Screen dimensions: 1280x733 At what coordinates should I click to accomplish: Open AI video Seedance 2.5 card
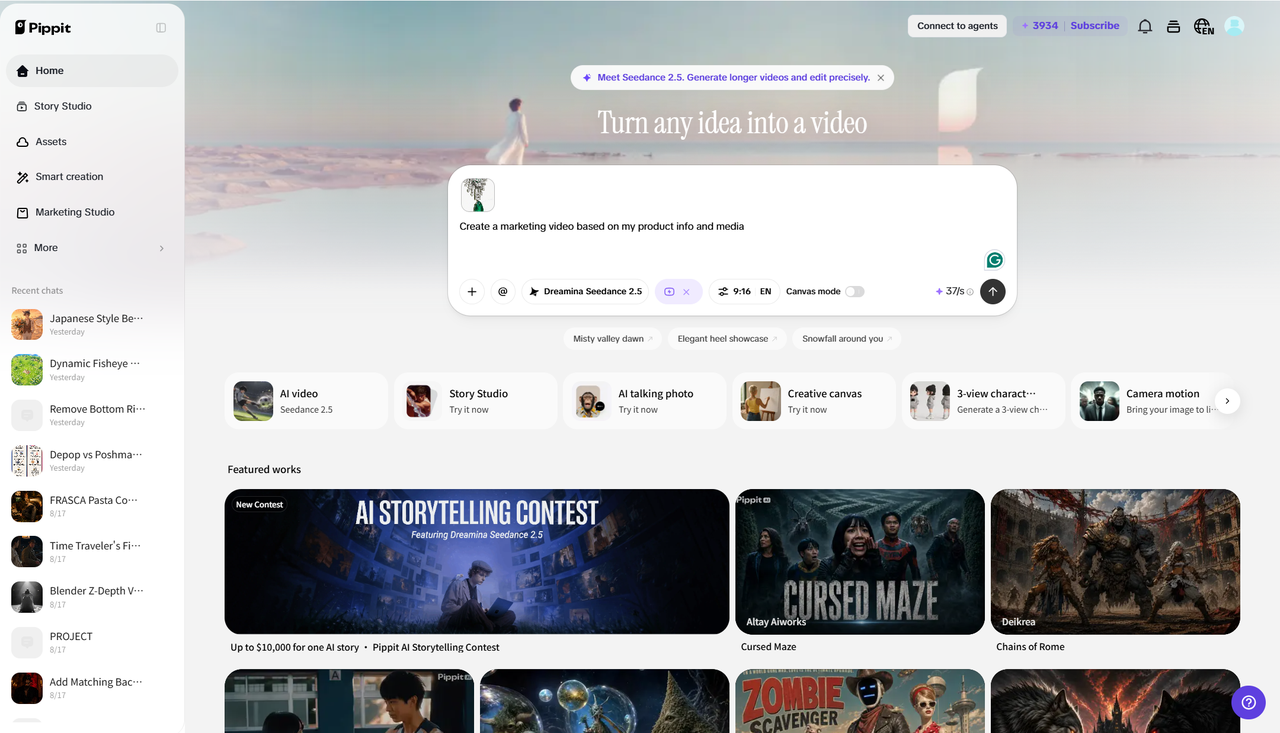[x=306, y=401]
